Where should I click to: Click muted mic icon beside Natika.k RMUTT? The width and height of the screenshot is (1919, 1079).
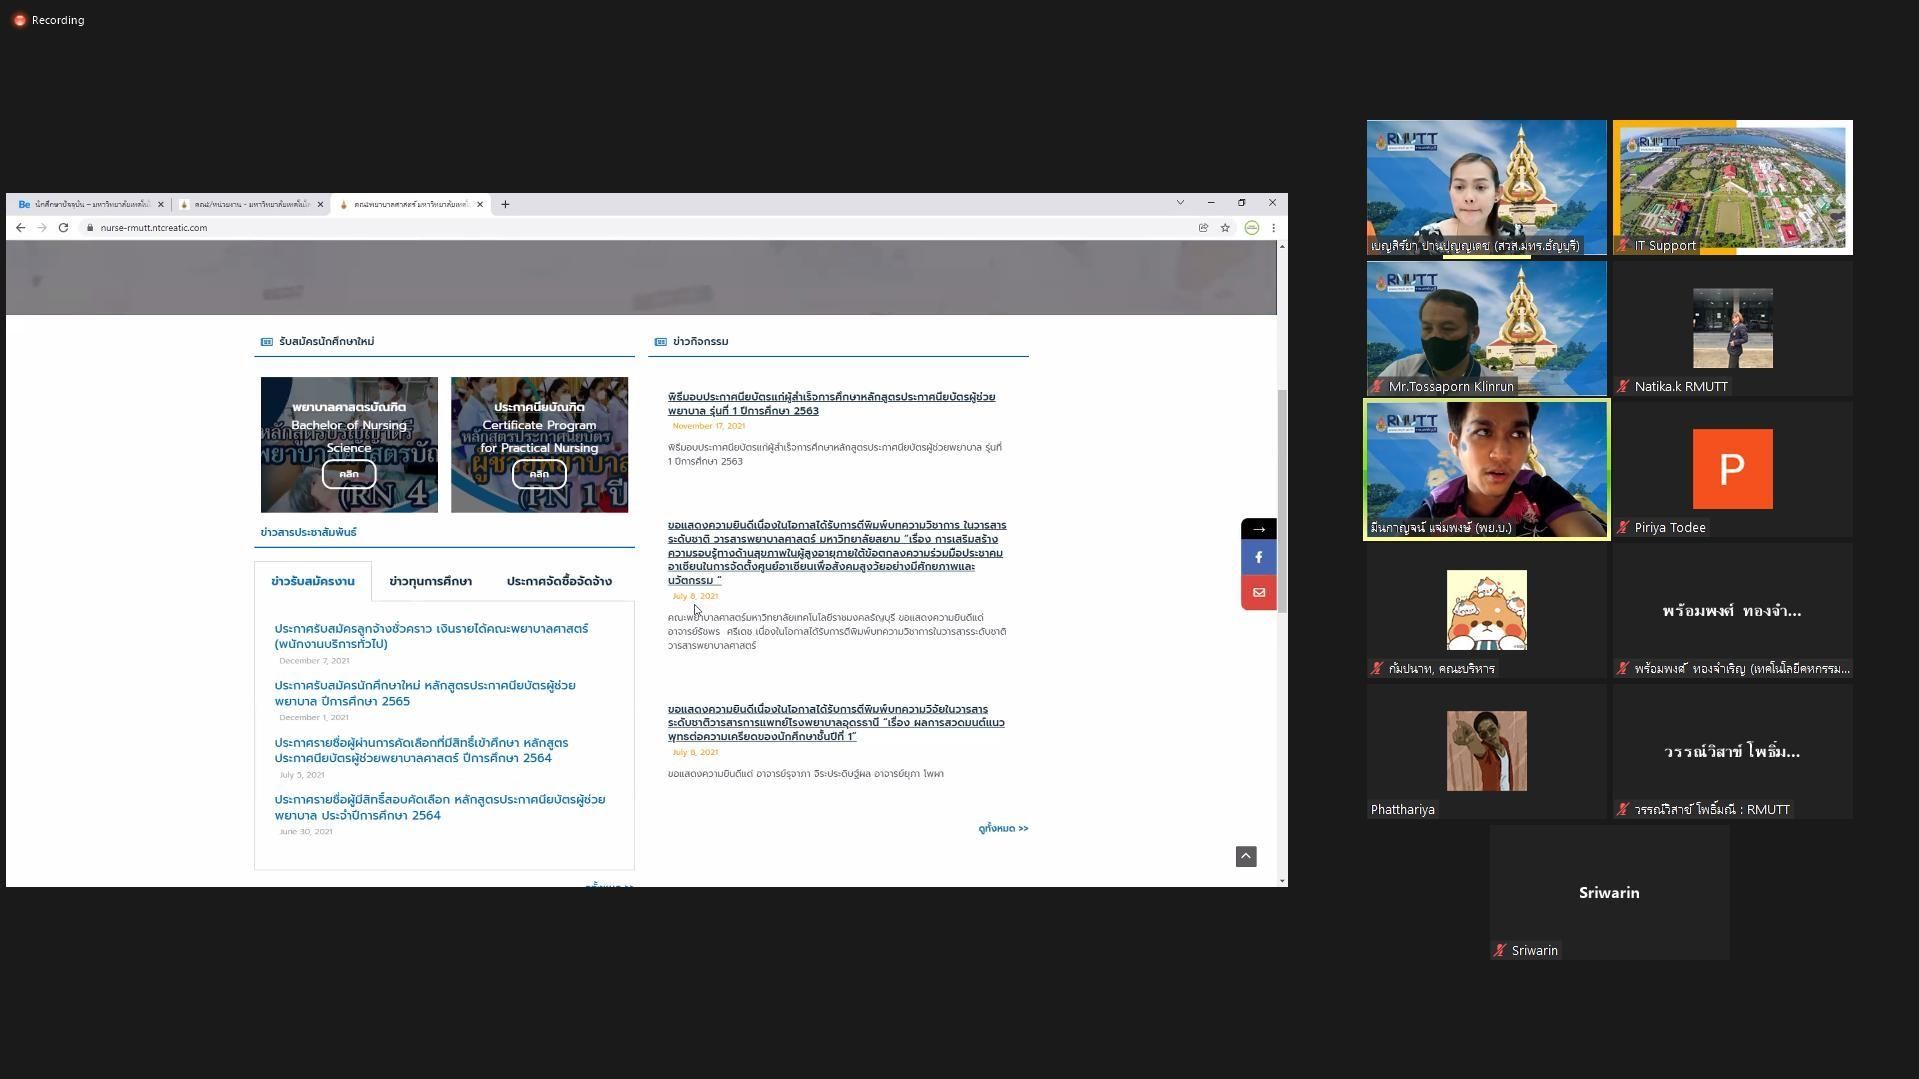(1623, 387)
